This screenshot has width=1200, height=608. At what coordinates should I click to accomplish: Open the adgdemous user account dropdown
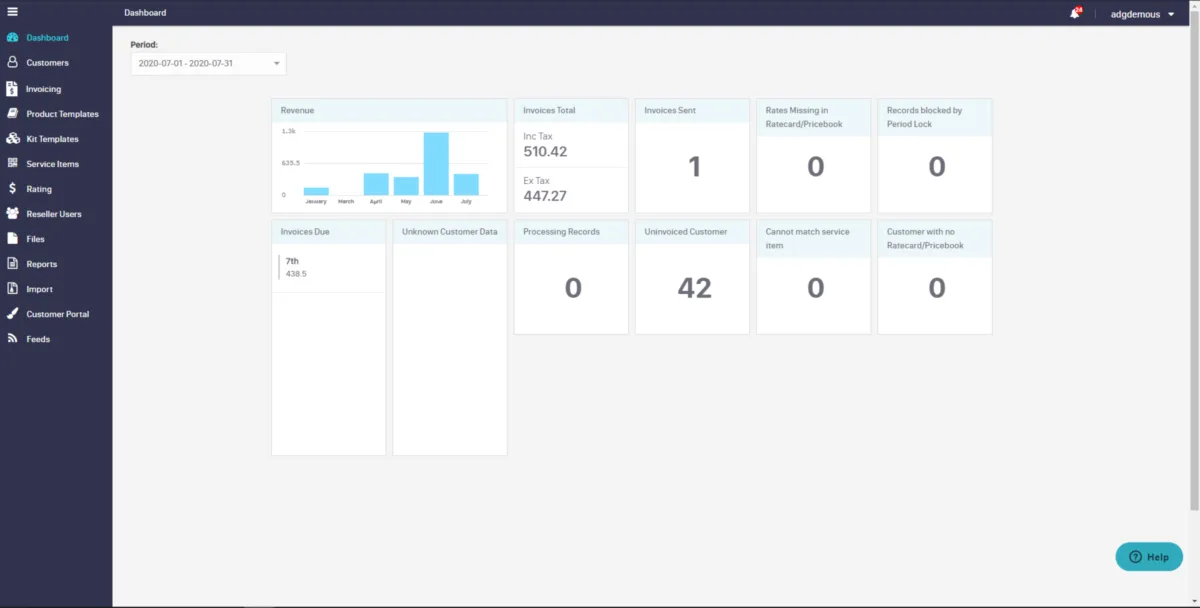(x=1142, y=14)
